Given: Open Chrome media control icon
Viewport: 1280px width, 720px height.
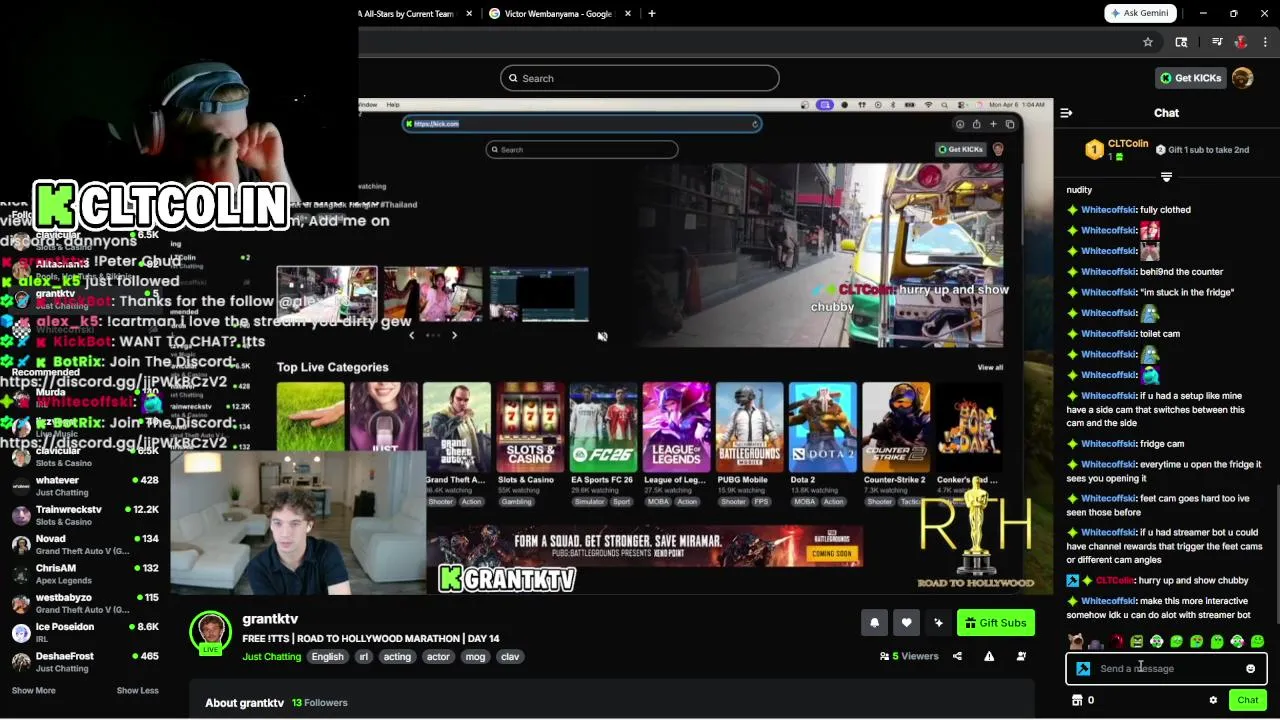Looking at the screenshot, I should pyautogui.click(x=1217, y=42).
